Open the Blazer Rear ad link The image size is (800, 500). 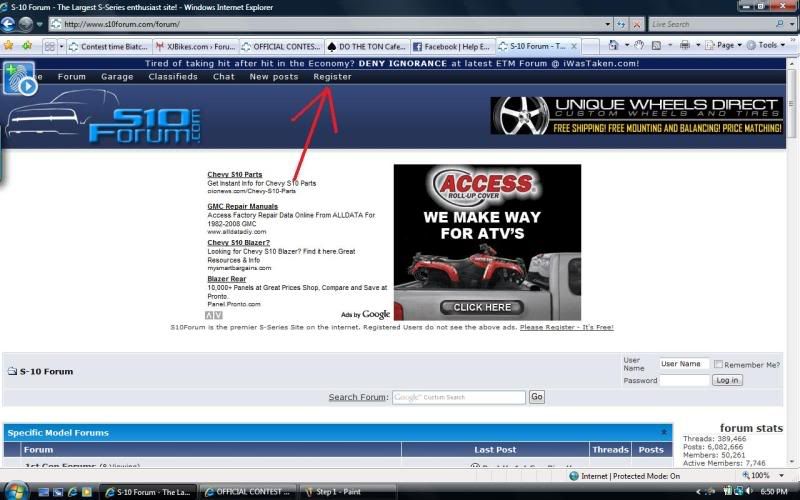pos(227,279)
